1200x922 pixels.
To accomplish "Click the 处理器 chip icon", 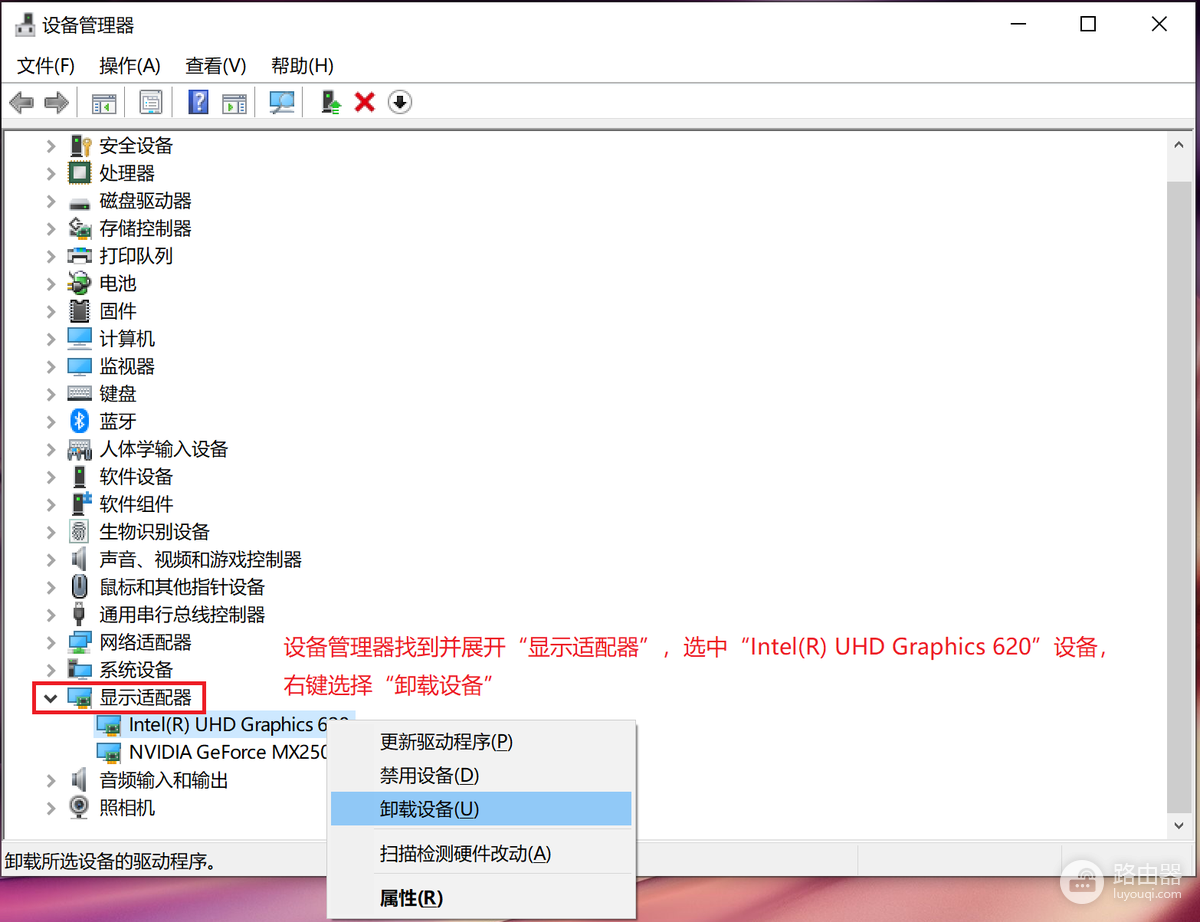I will 80,173.
